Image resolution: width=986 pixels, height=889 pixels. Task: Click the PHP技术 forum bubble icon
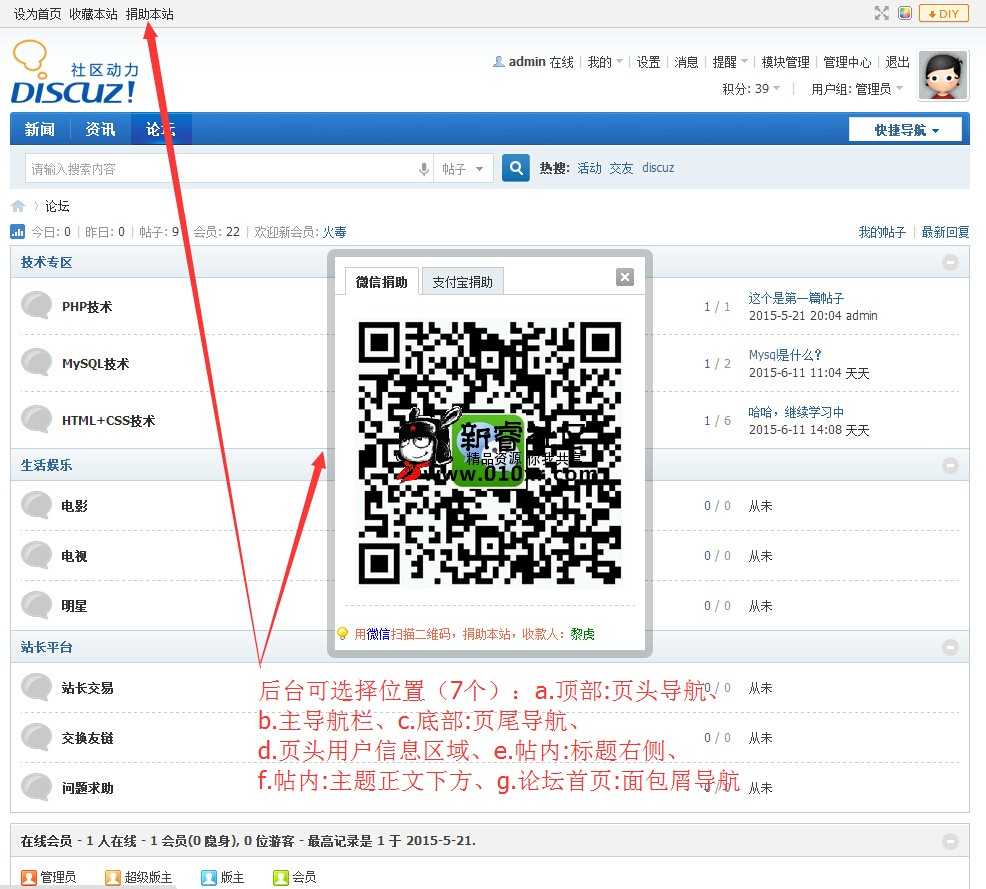click(x=37, y=306)
